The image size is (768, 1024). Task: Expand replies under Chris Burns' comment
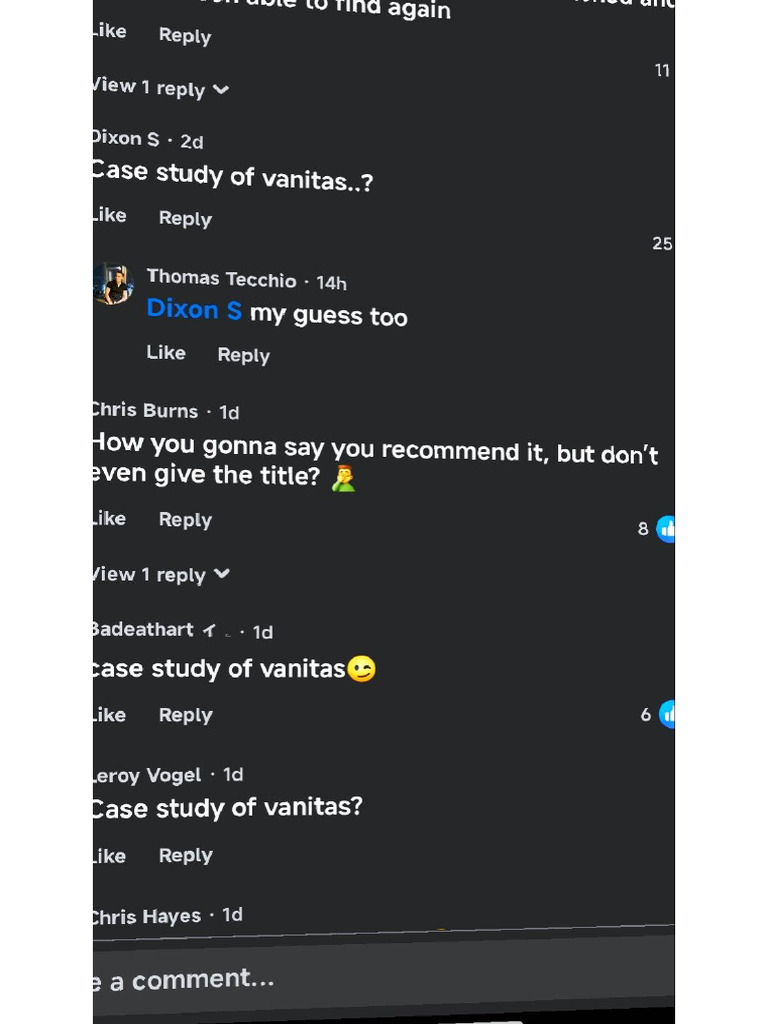pos(162,575)
